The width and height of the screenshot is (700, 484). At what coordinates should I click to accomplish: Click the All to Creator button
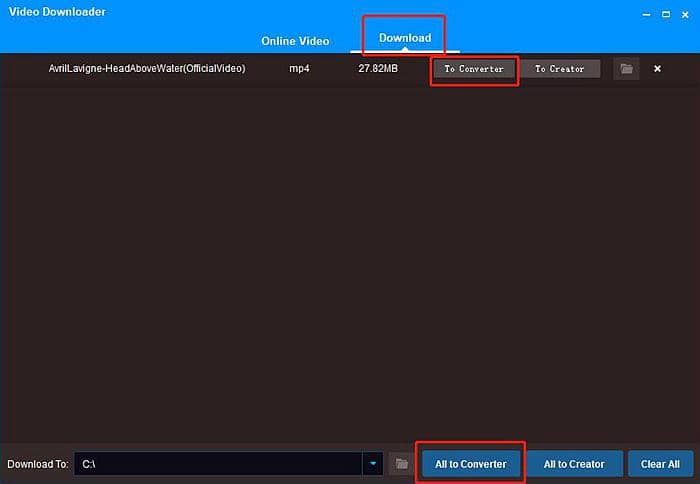(574, 464)
